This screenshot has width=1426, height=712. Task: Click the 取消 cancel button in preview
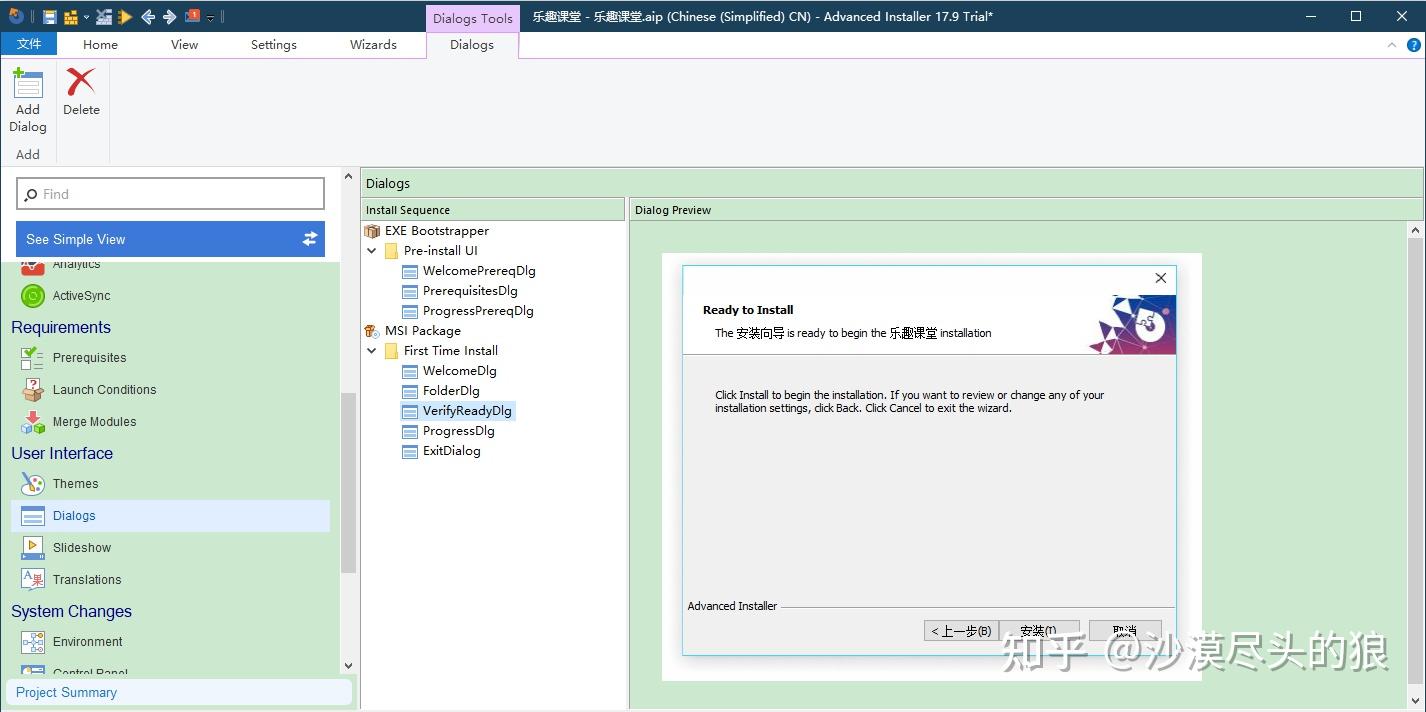tap(1125, 631)
